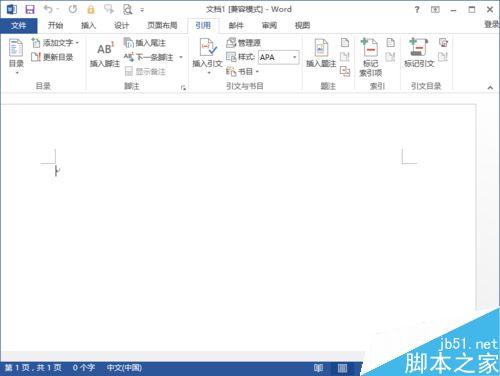Click 添加文字 dropdown button

55,43
